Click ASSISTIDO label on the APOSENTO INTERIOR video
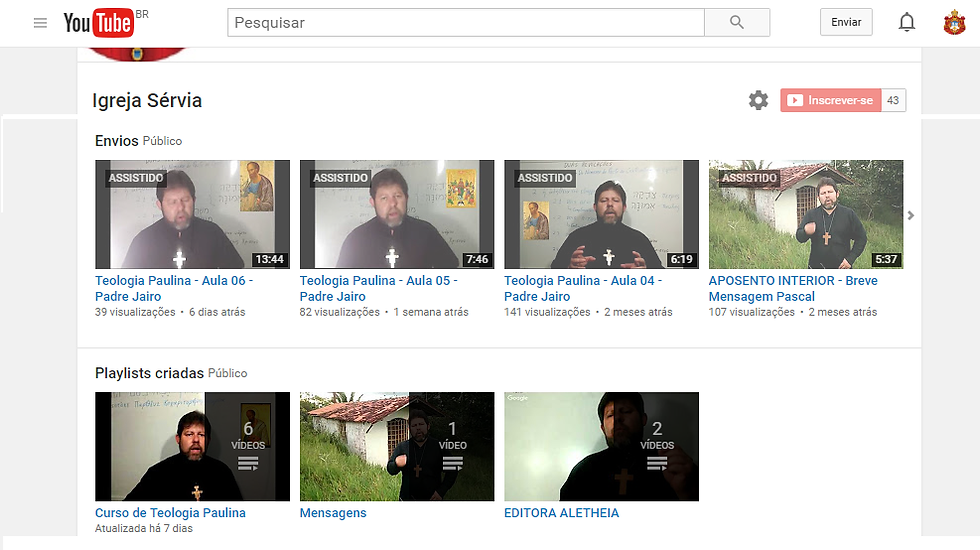980x550 pixels. (749, 178)
